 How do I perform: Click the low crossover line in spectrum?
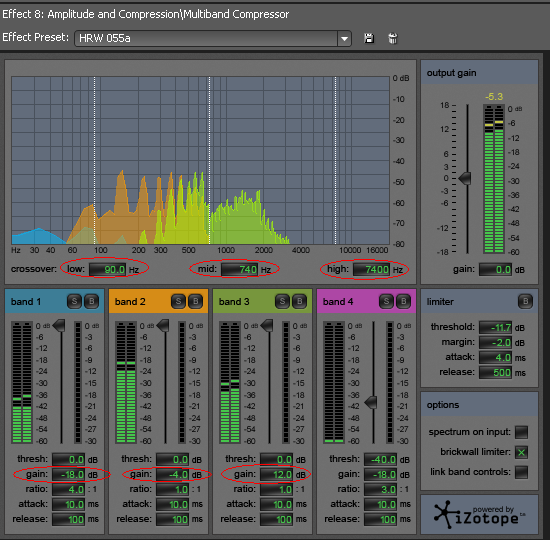[94, 160]
